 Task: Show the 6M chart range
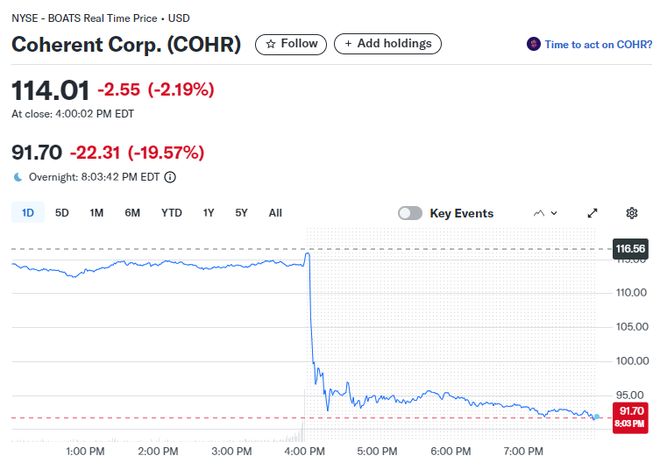pyautogui.click(x=132, y=213)
